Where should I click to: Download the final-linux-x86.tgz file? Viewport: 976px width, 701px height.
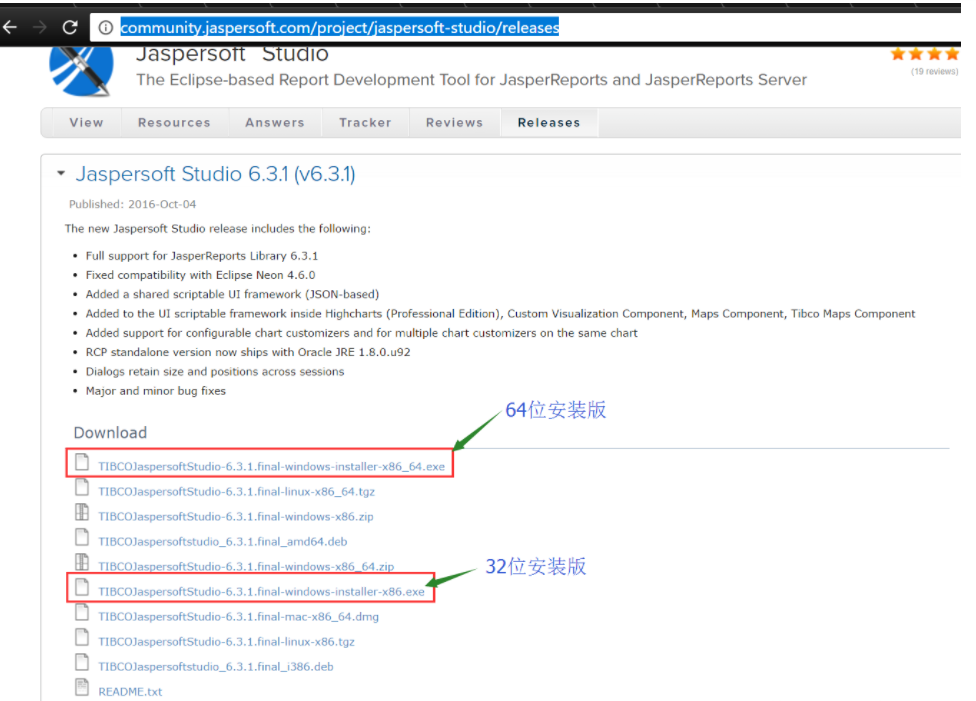pyautogui.click(x=227, y=641)
